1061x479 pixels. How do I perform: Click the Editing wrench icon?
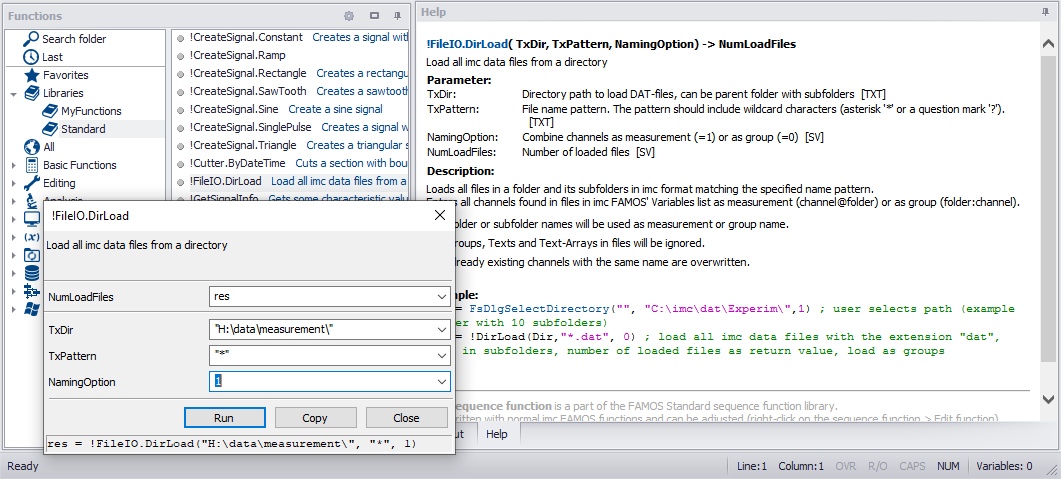pos(31,183)
